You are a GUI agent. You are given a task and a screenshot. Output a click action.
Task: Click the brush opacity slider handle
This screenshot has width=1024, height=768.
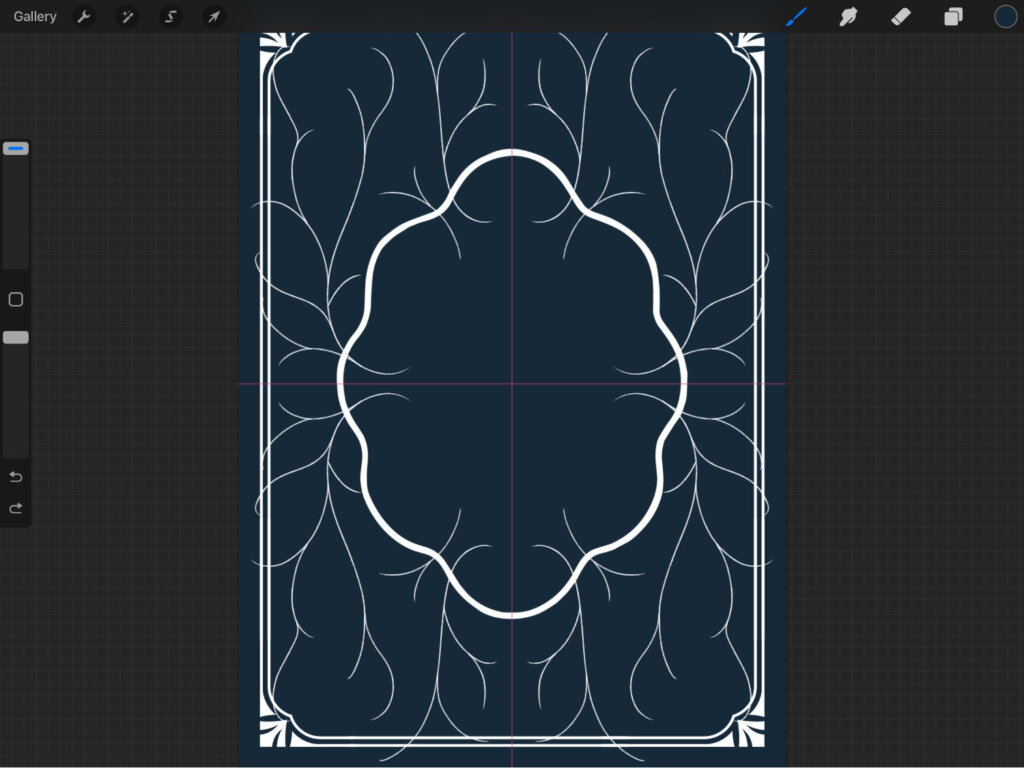[16, 338]
